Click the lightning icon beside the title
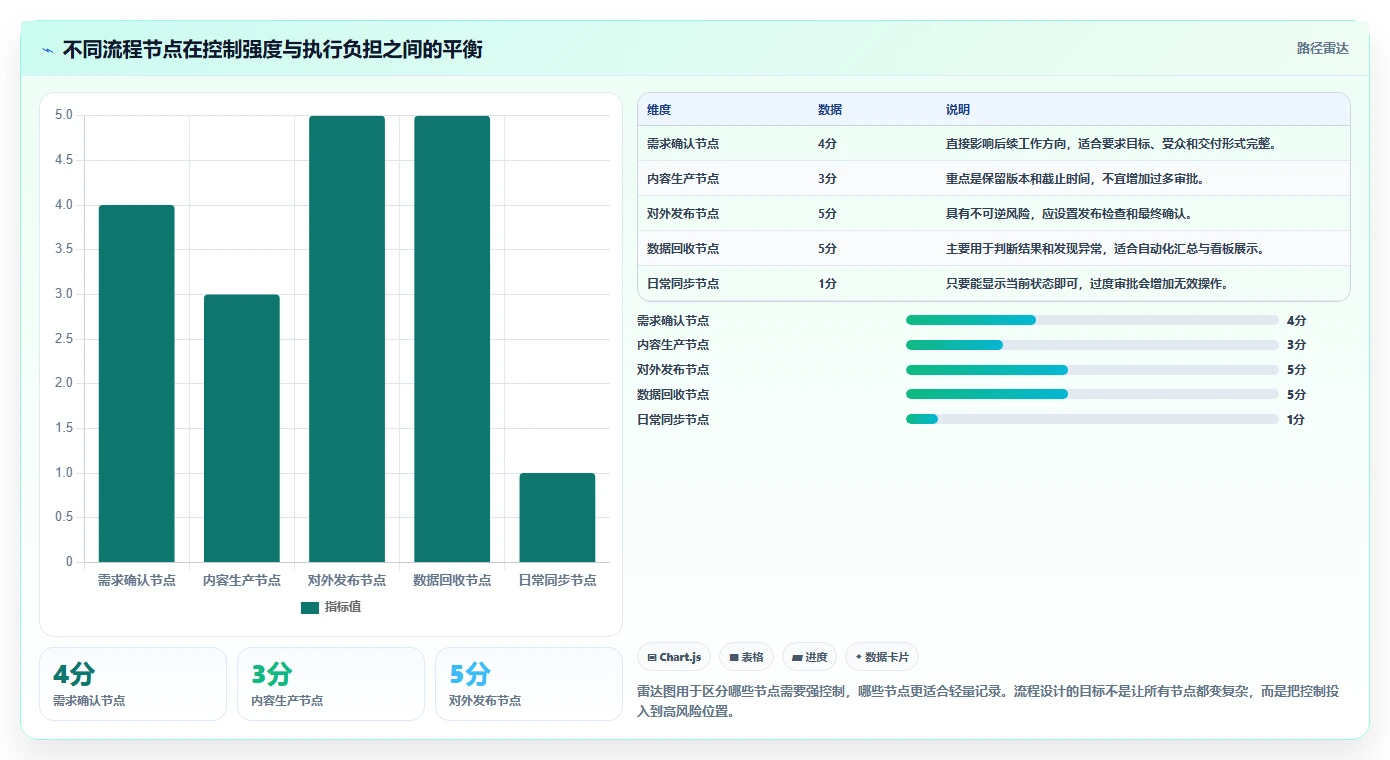This screenshot has width=1390, height=760. (48, 50)
